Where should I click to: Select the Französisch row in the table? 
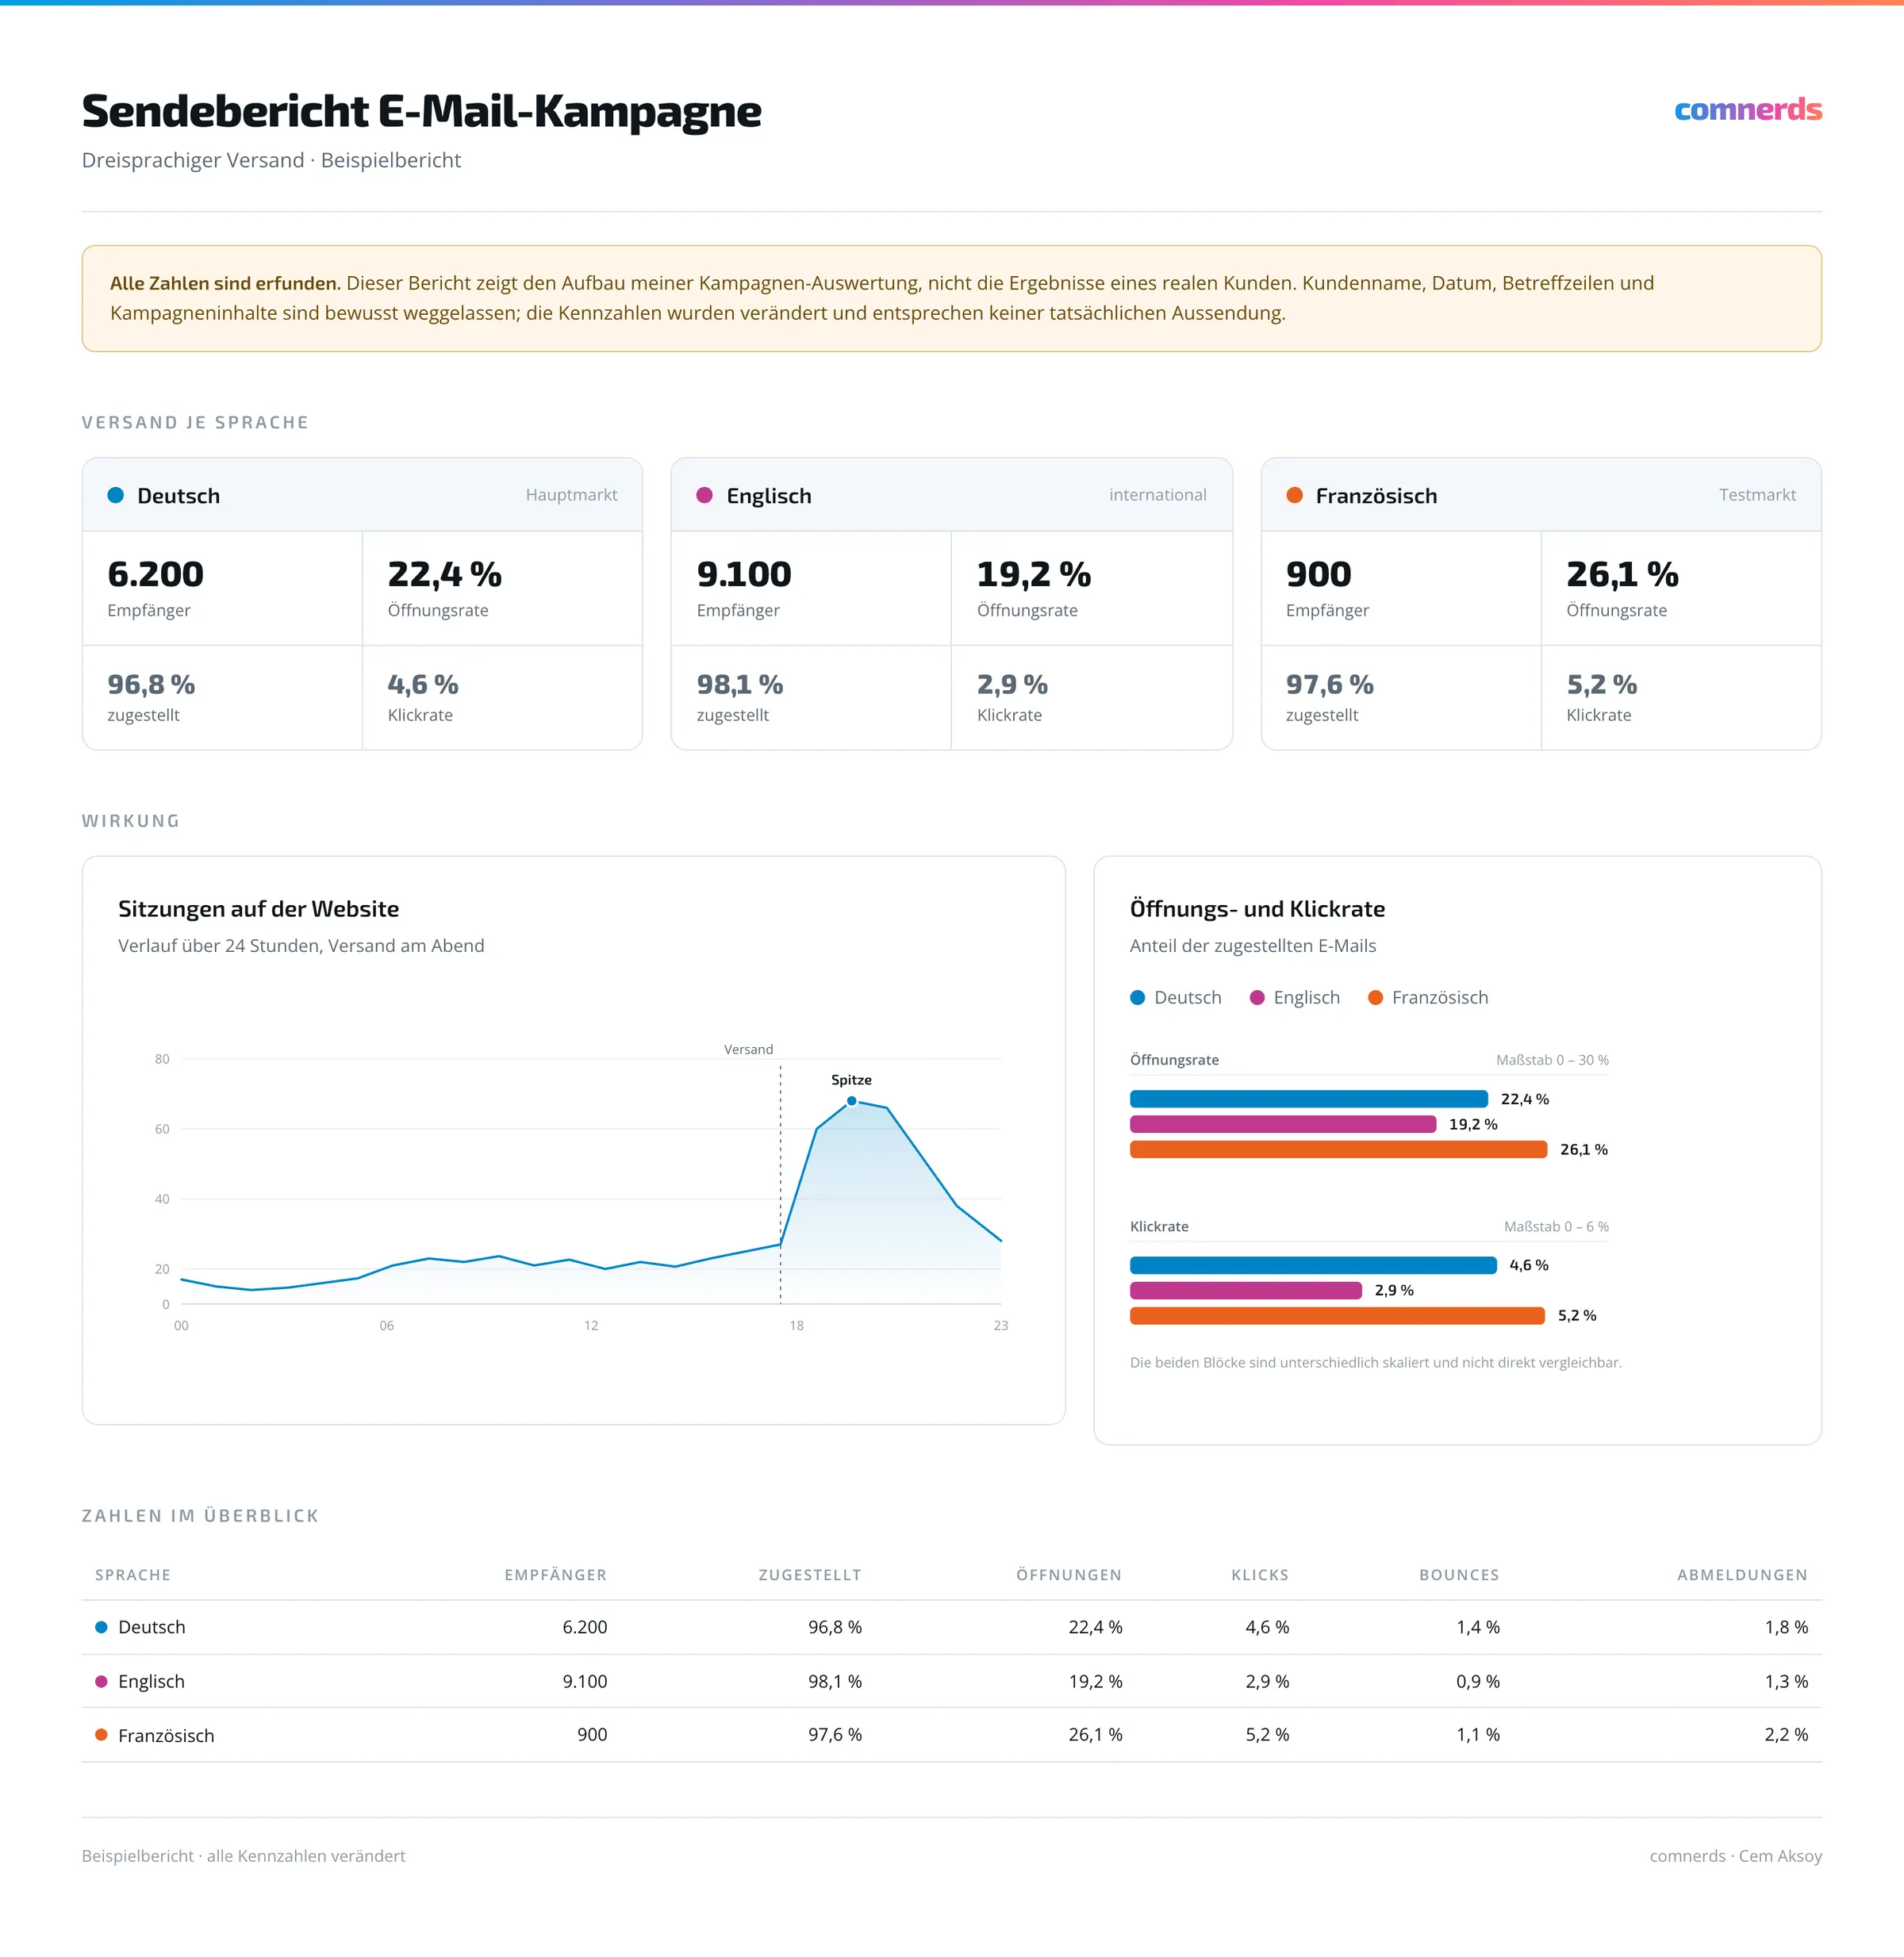[952, 1735]
